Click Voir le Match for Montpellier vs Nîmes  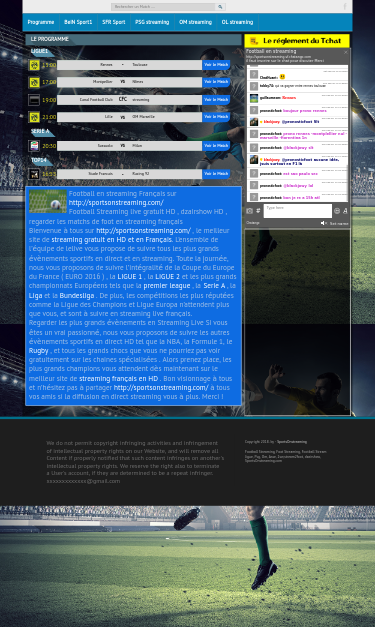point(216,82)
